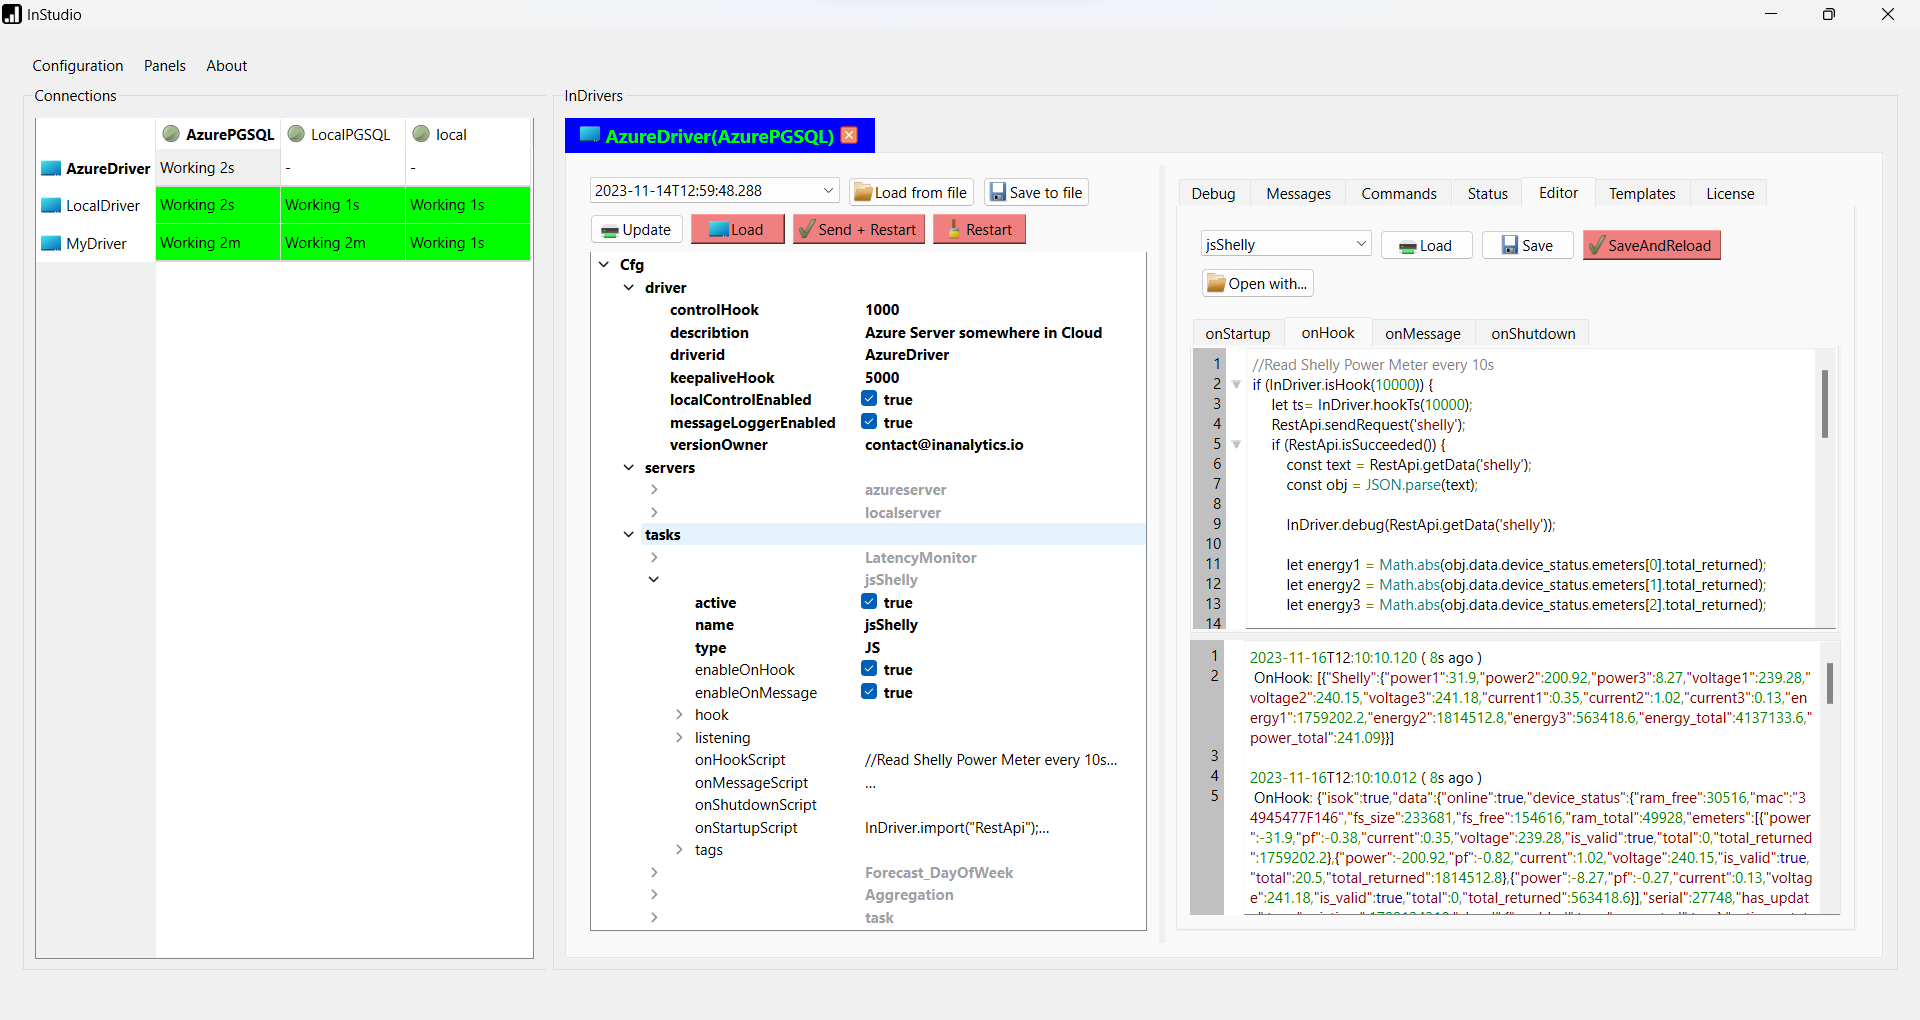The image size is (1920, 1020).
Task: Click the Send + Restart checkmark icon
Action: click(806, 230)
